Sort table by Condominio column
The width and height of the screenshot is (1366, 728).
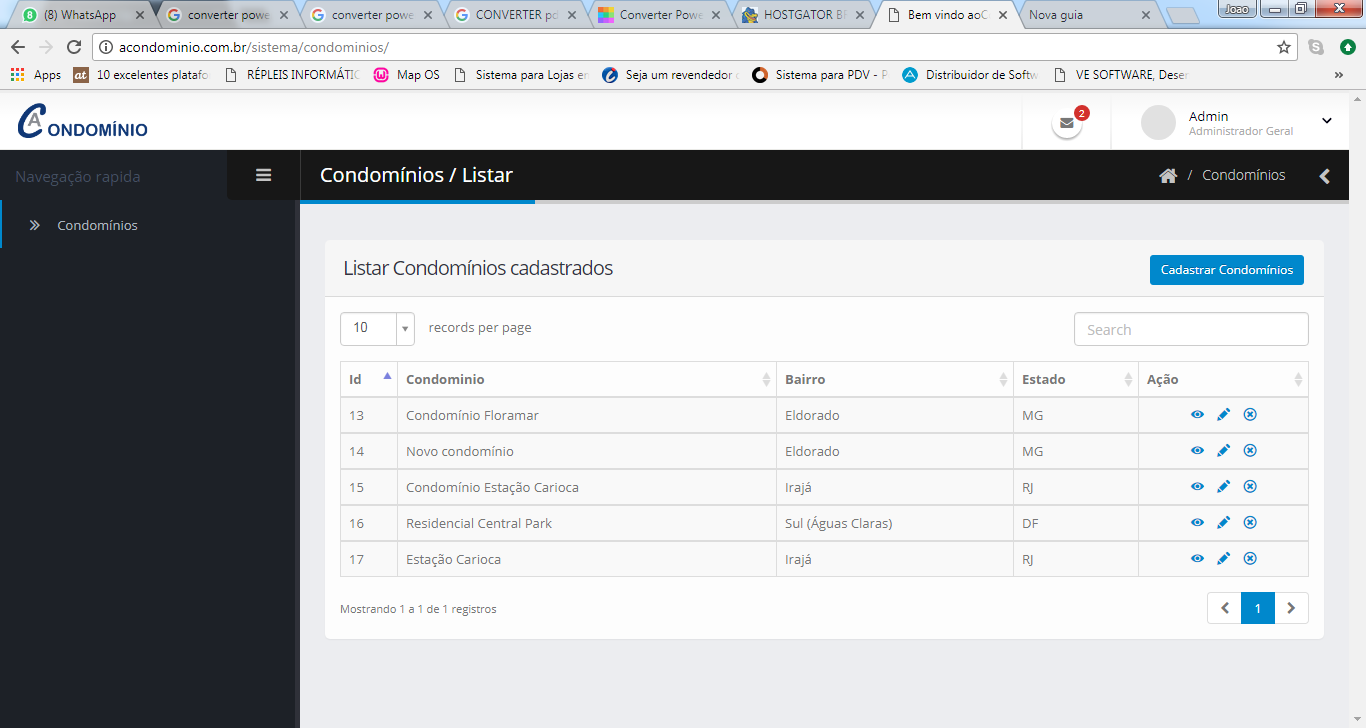[587, 379]
